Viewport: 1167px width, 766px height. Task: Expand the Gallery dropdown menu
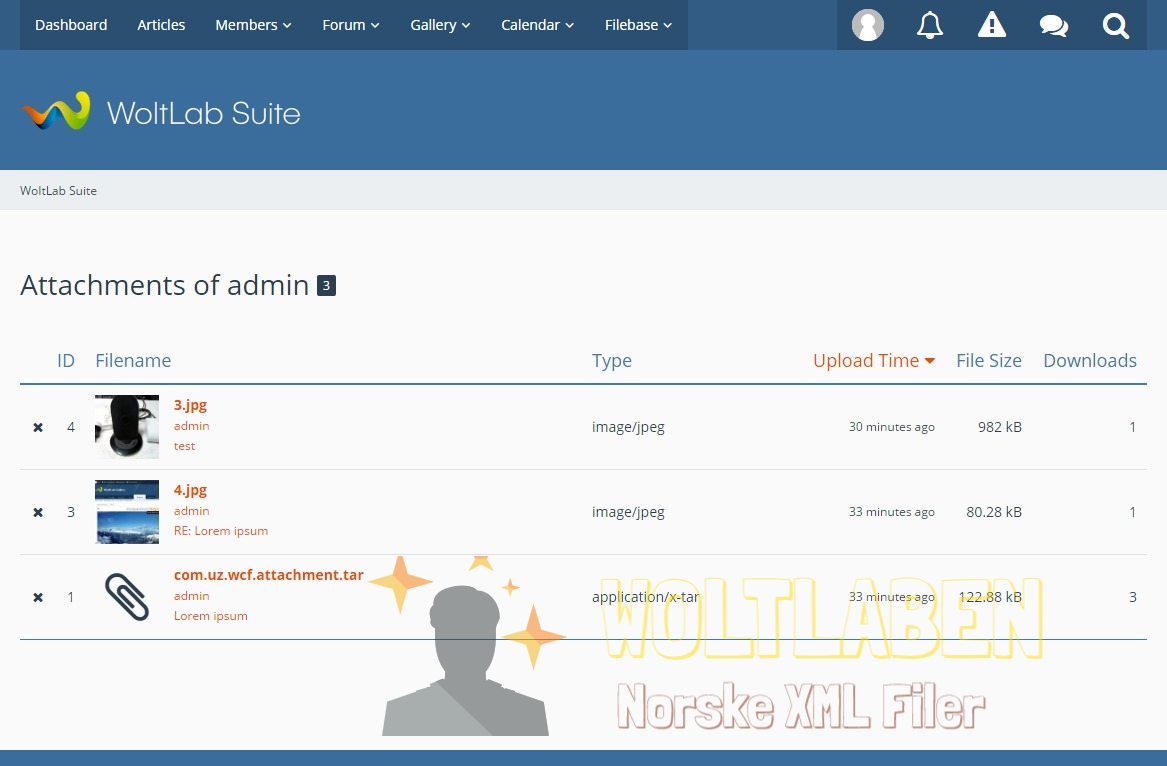tap(440, 25)
